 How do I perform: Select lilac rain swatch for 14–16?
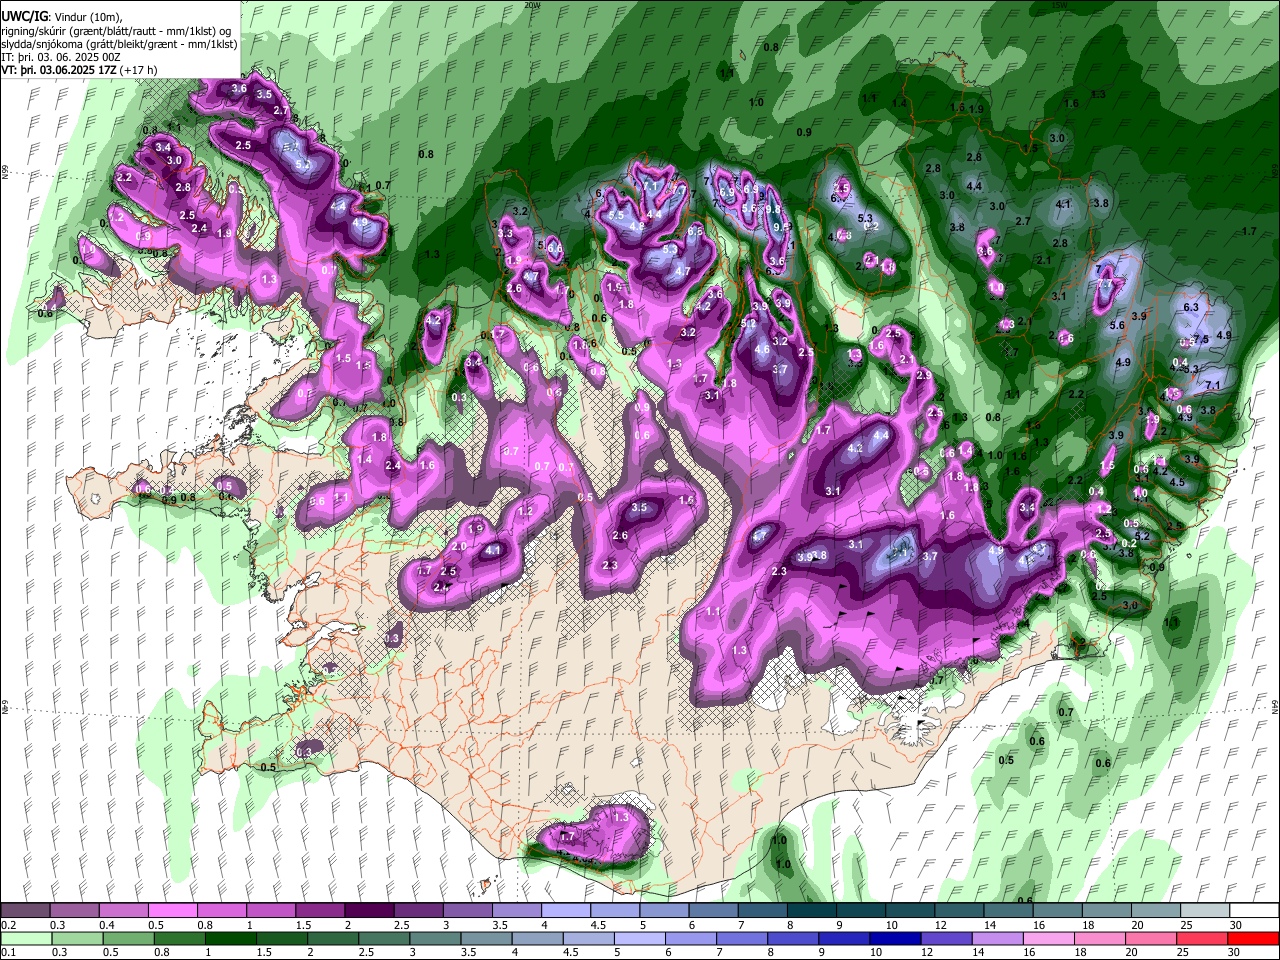pyautogui.click(x=998, y=939)
